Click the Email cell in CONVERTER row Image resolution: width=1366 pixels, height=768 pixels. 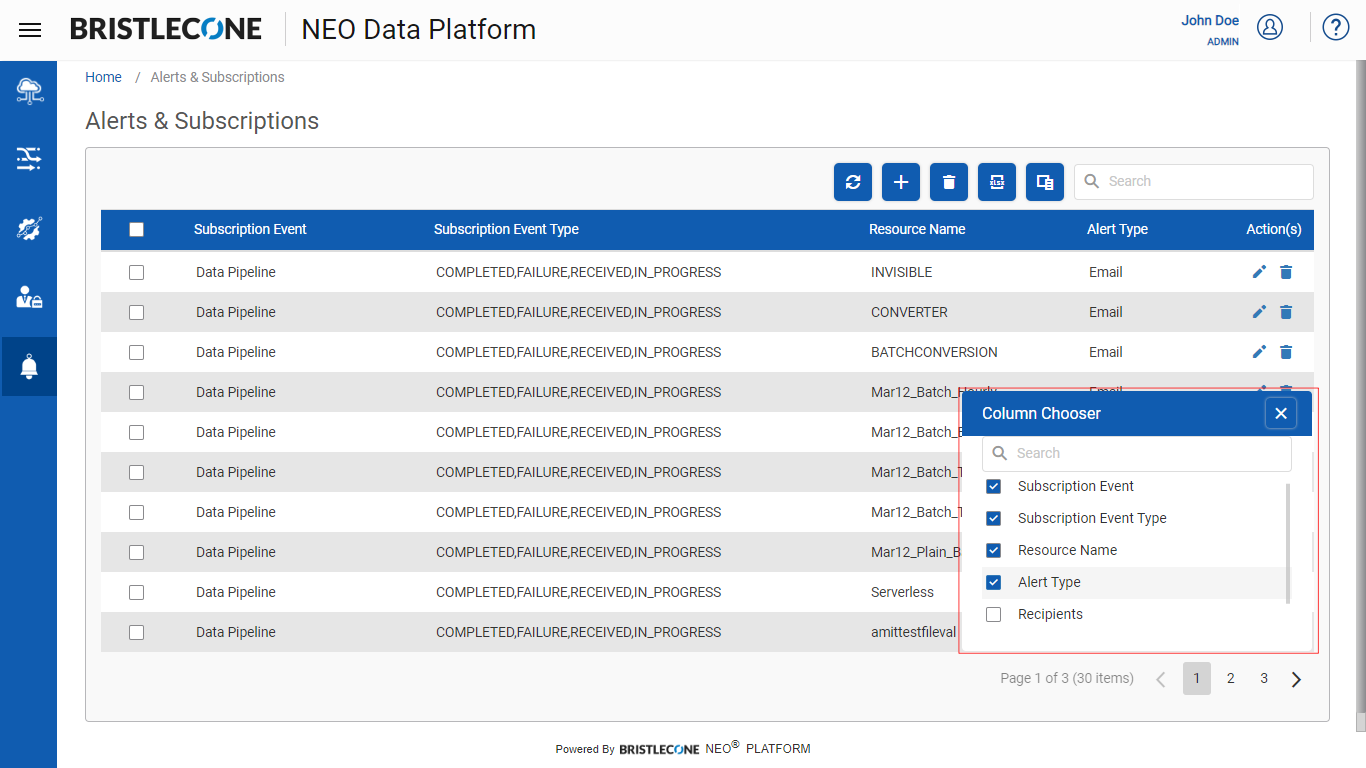tap(1105, 312)
